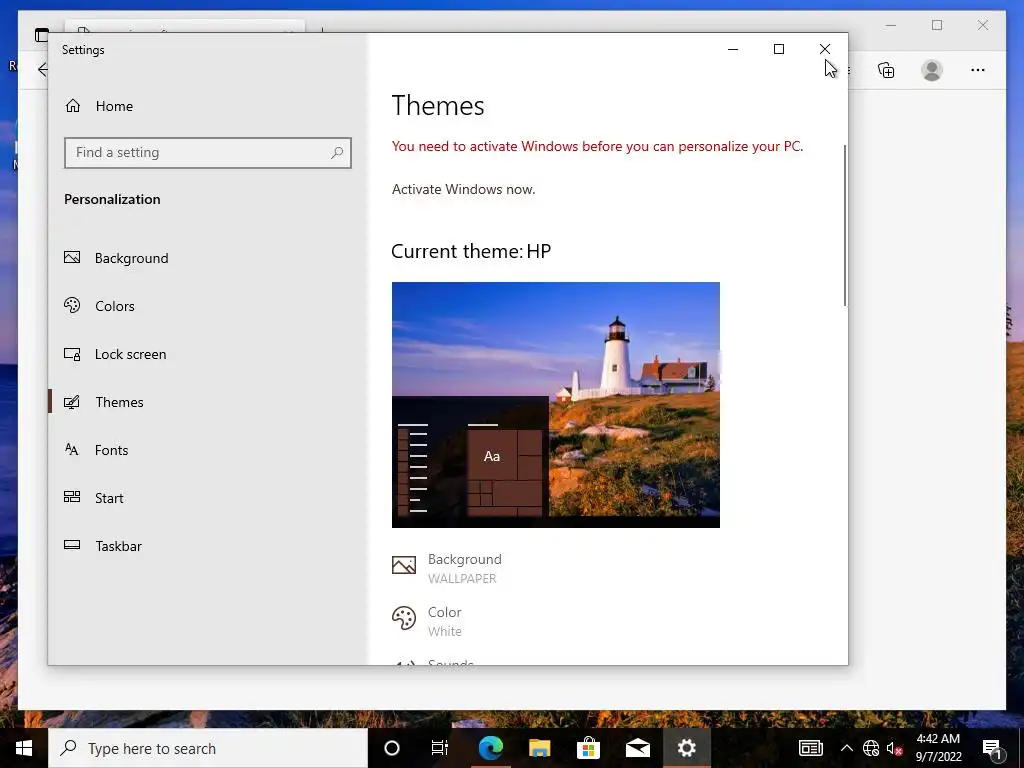This screenshot has width=1024, height=768.
Task: Click the Find a setting search box
Action: point(208,153)
